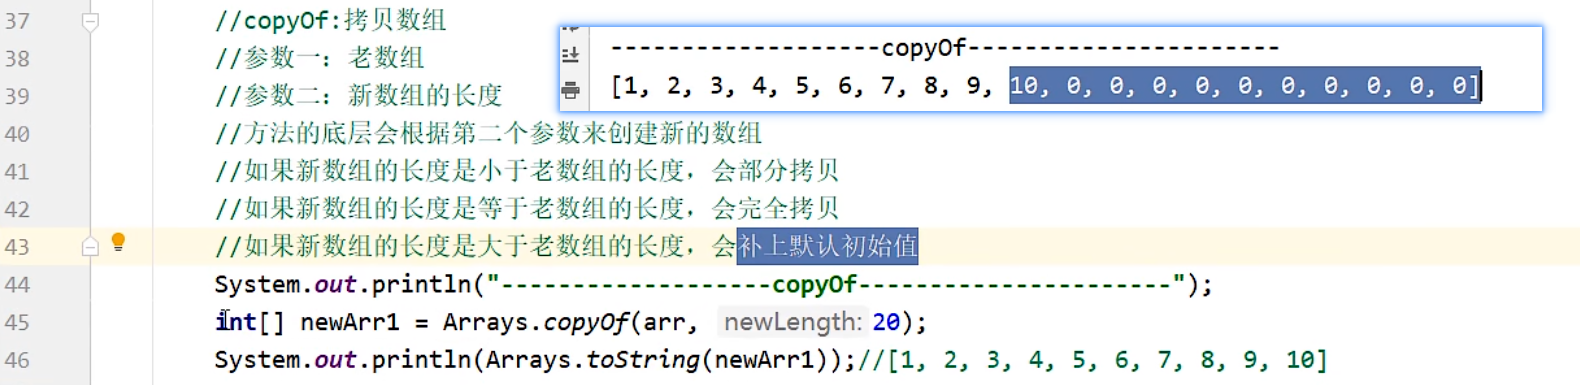The image size is (1580, 385).
Task: Click the Print console output icon
Action: click(x=570, y=90)
